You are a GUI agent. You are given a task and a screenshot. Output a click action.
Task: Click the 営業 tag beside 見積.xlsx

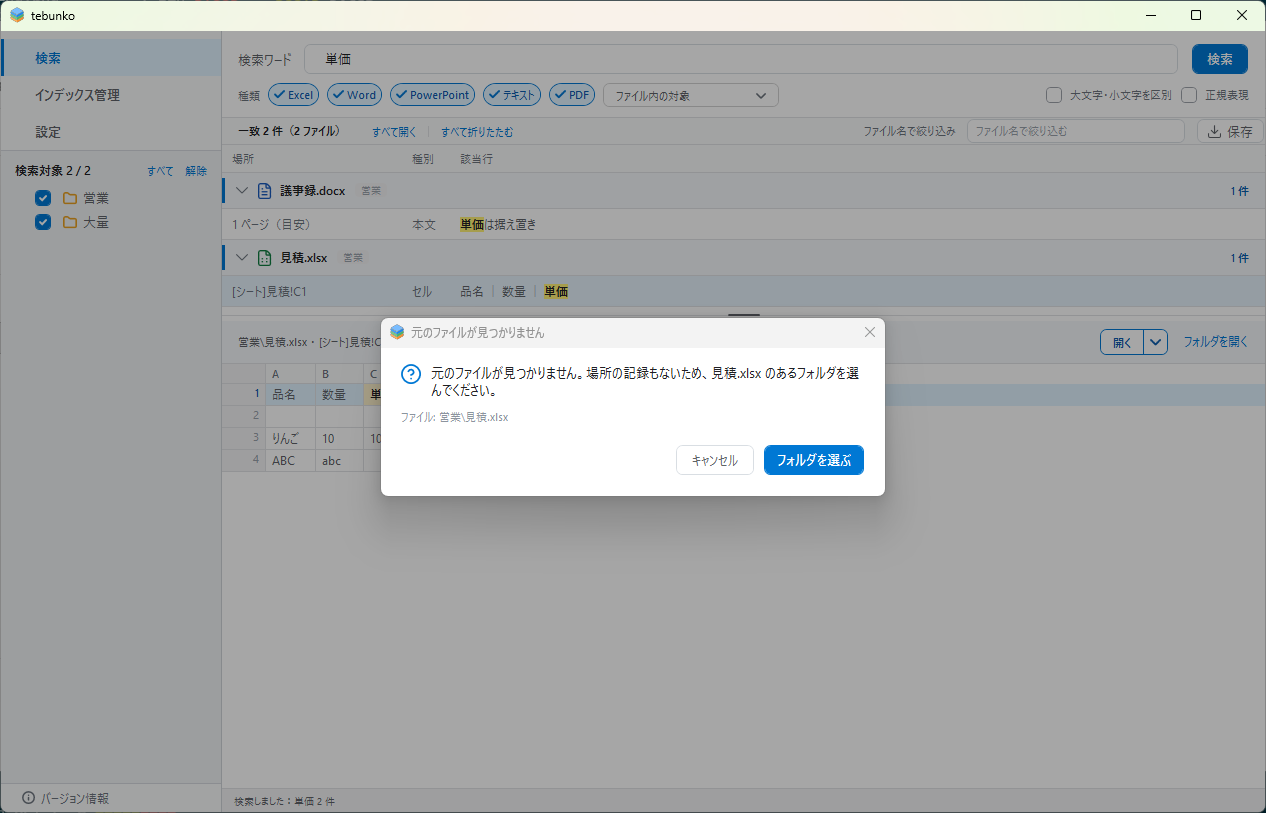(x=353, y=258)
